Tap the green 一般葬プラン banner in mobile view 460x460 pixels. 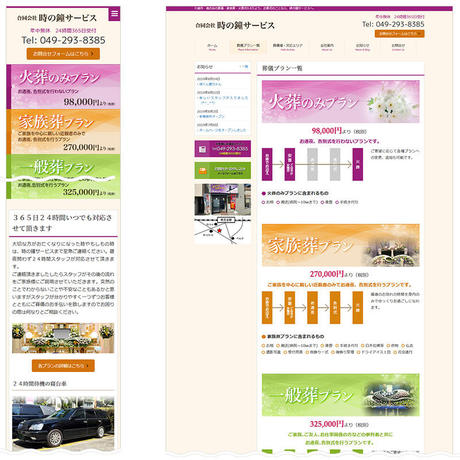coord(63,176)
